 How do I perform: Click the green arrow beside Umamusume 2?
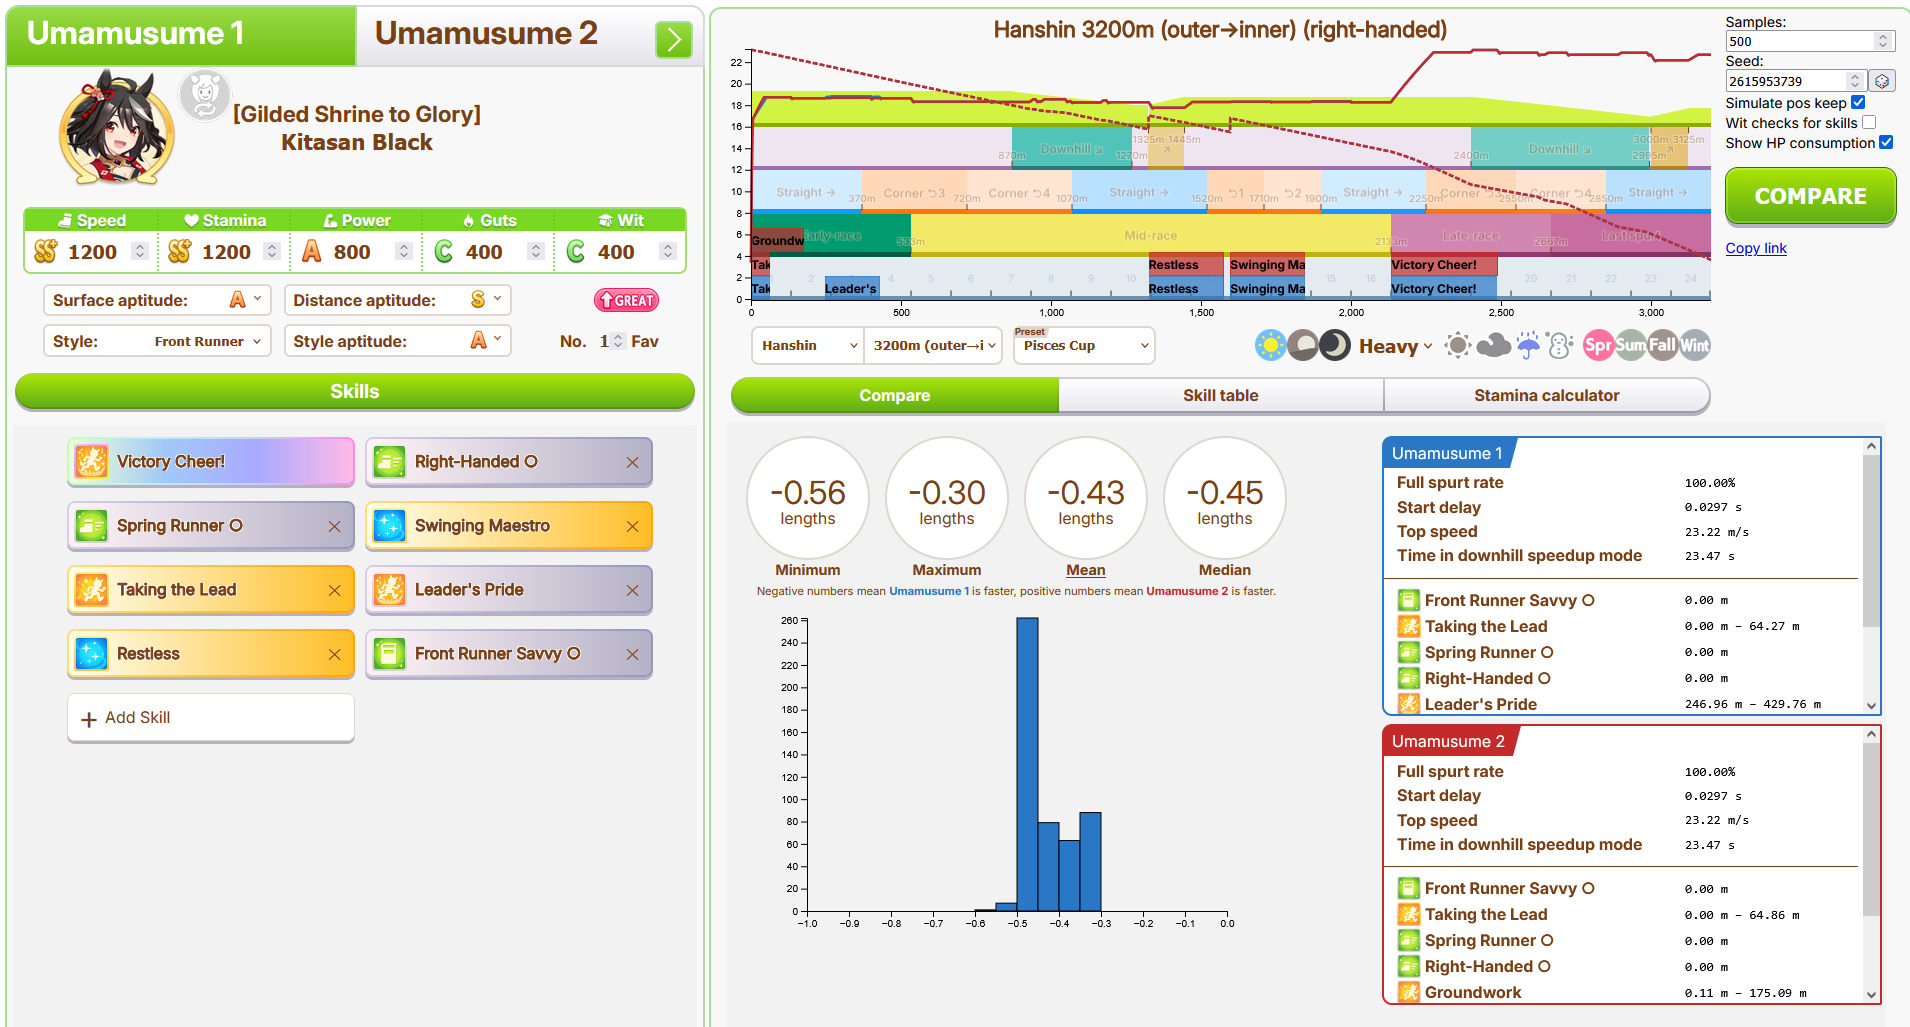pos(674,39)
